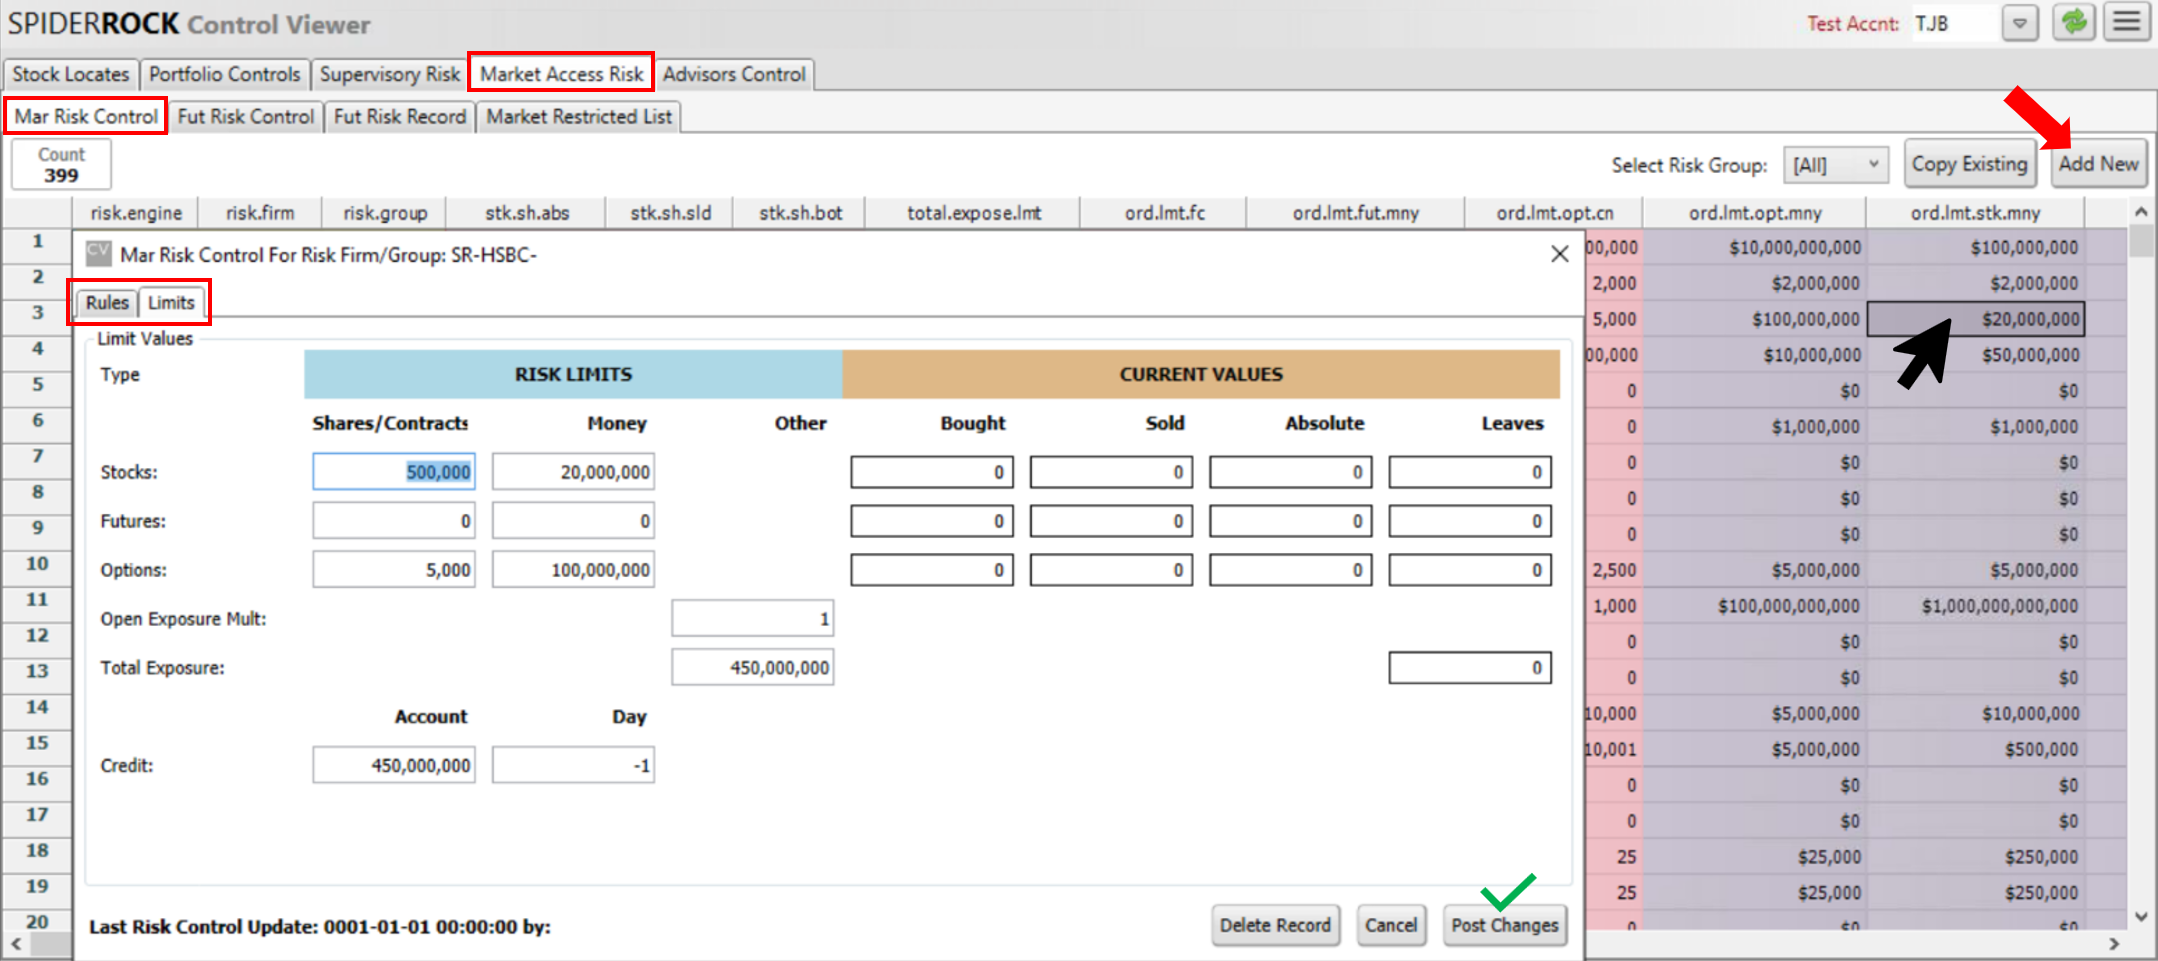
Task: Edit the Stocks Shares/Contracts limit field
Action: pos(394,472)
